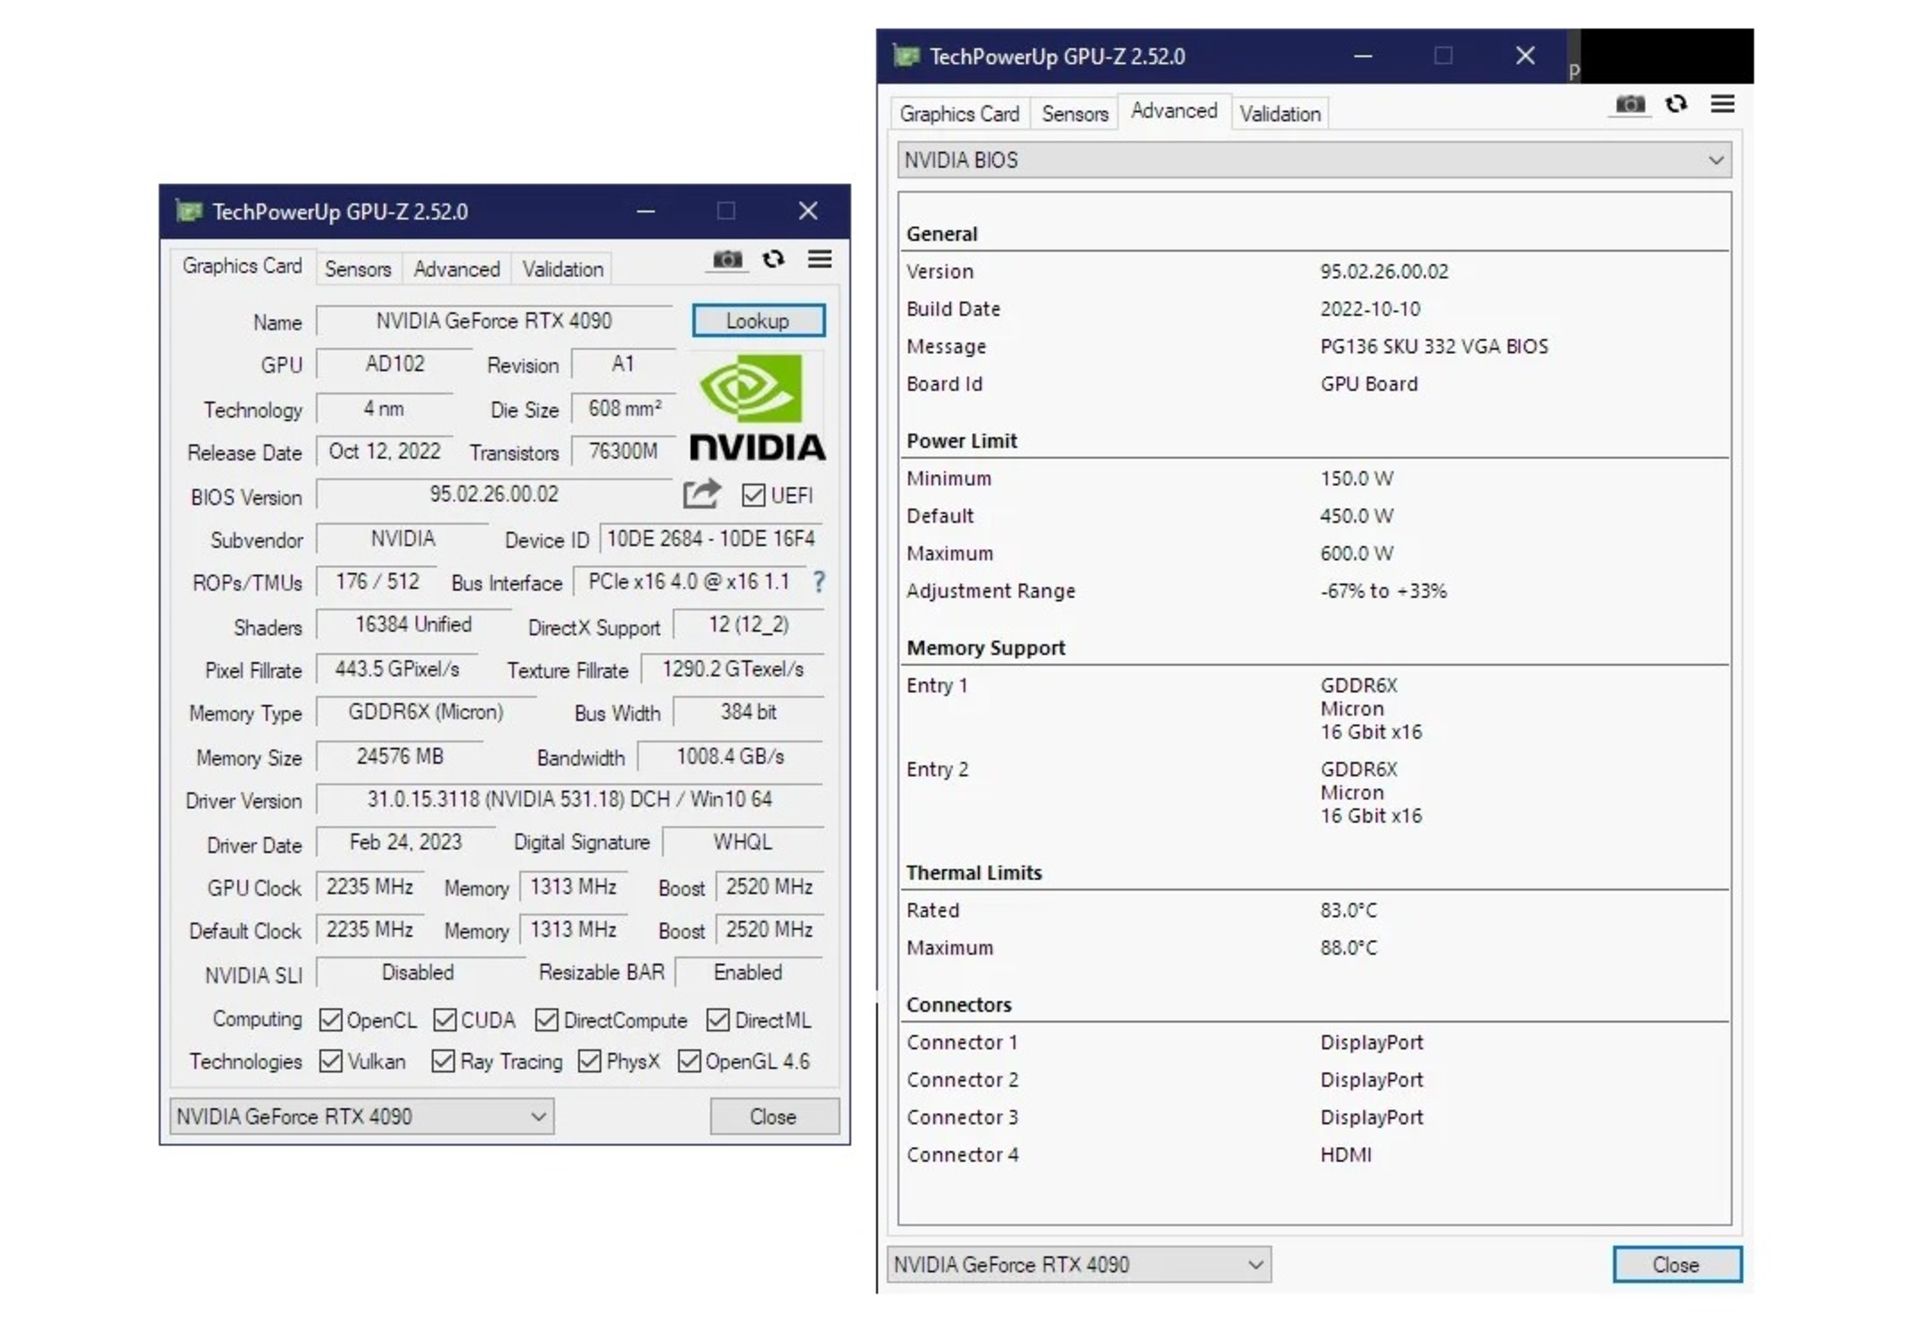Open hamburger menu in left GPU-Z window
The height and width of the screenshot is (1317, 1920).
pos(820,260)
